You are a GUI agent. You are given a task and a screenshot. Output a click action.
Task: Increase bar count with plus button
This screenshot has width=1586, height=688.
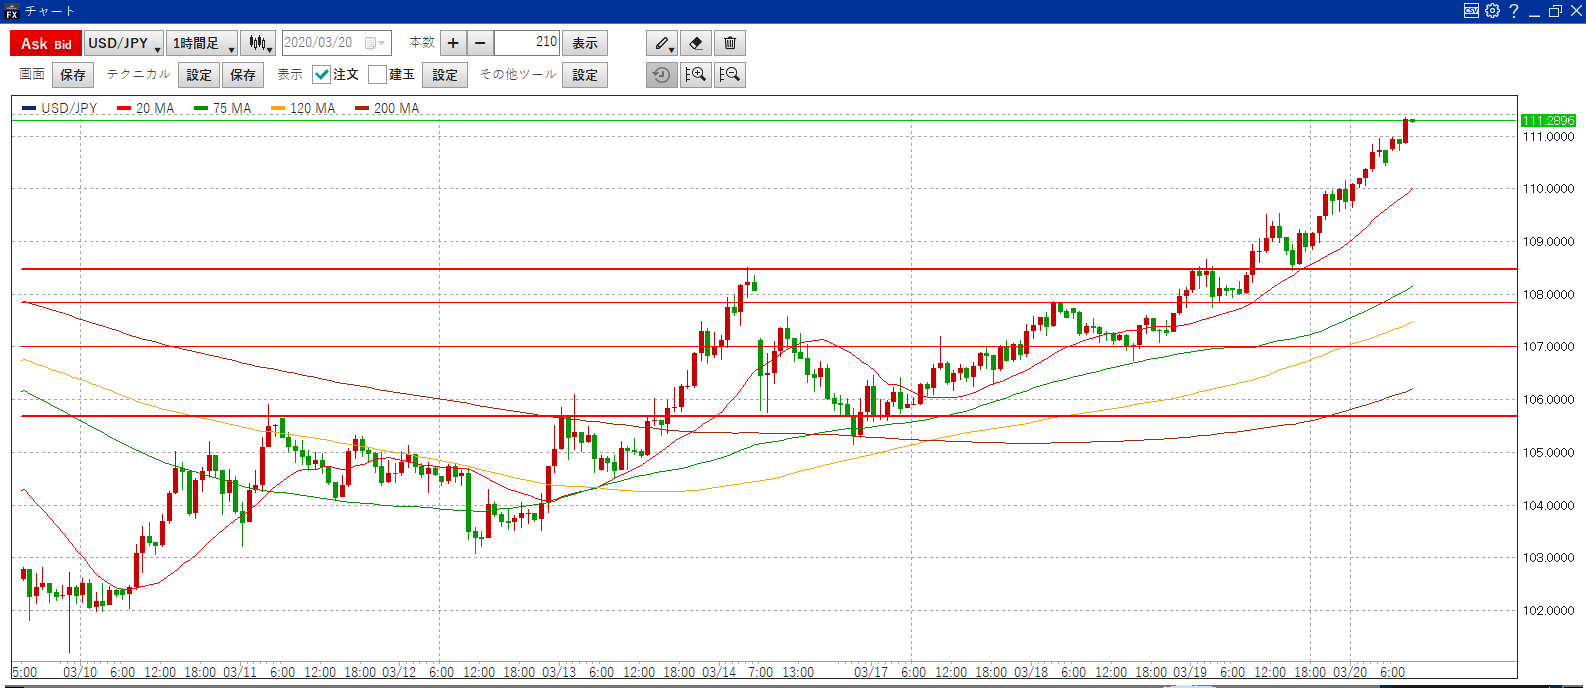coord(453,43)
